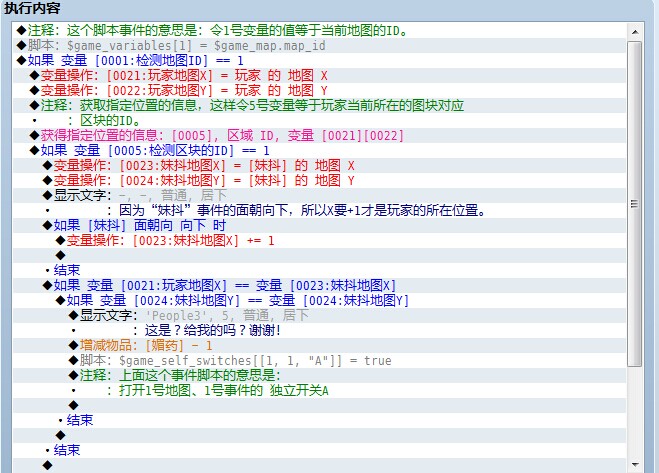Select 显示文字 line with 'People3', 5
659x473 pixels.
point(319,316)
